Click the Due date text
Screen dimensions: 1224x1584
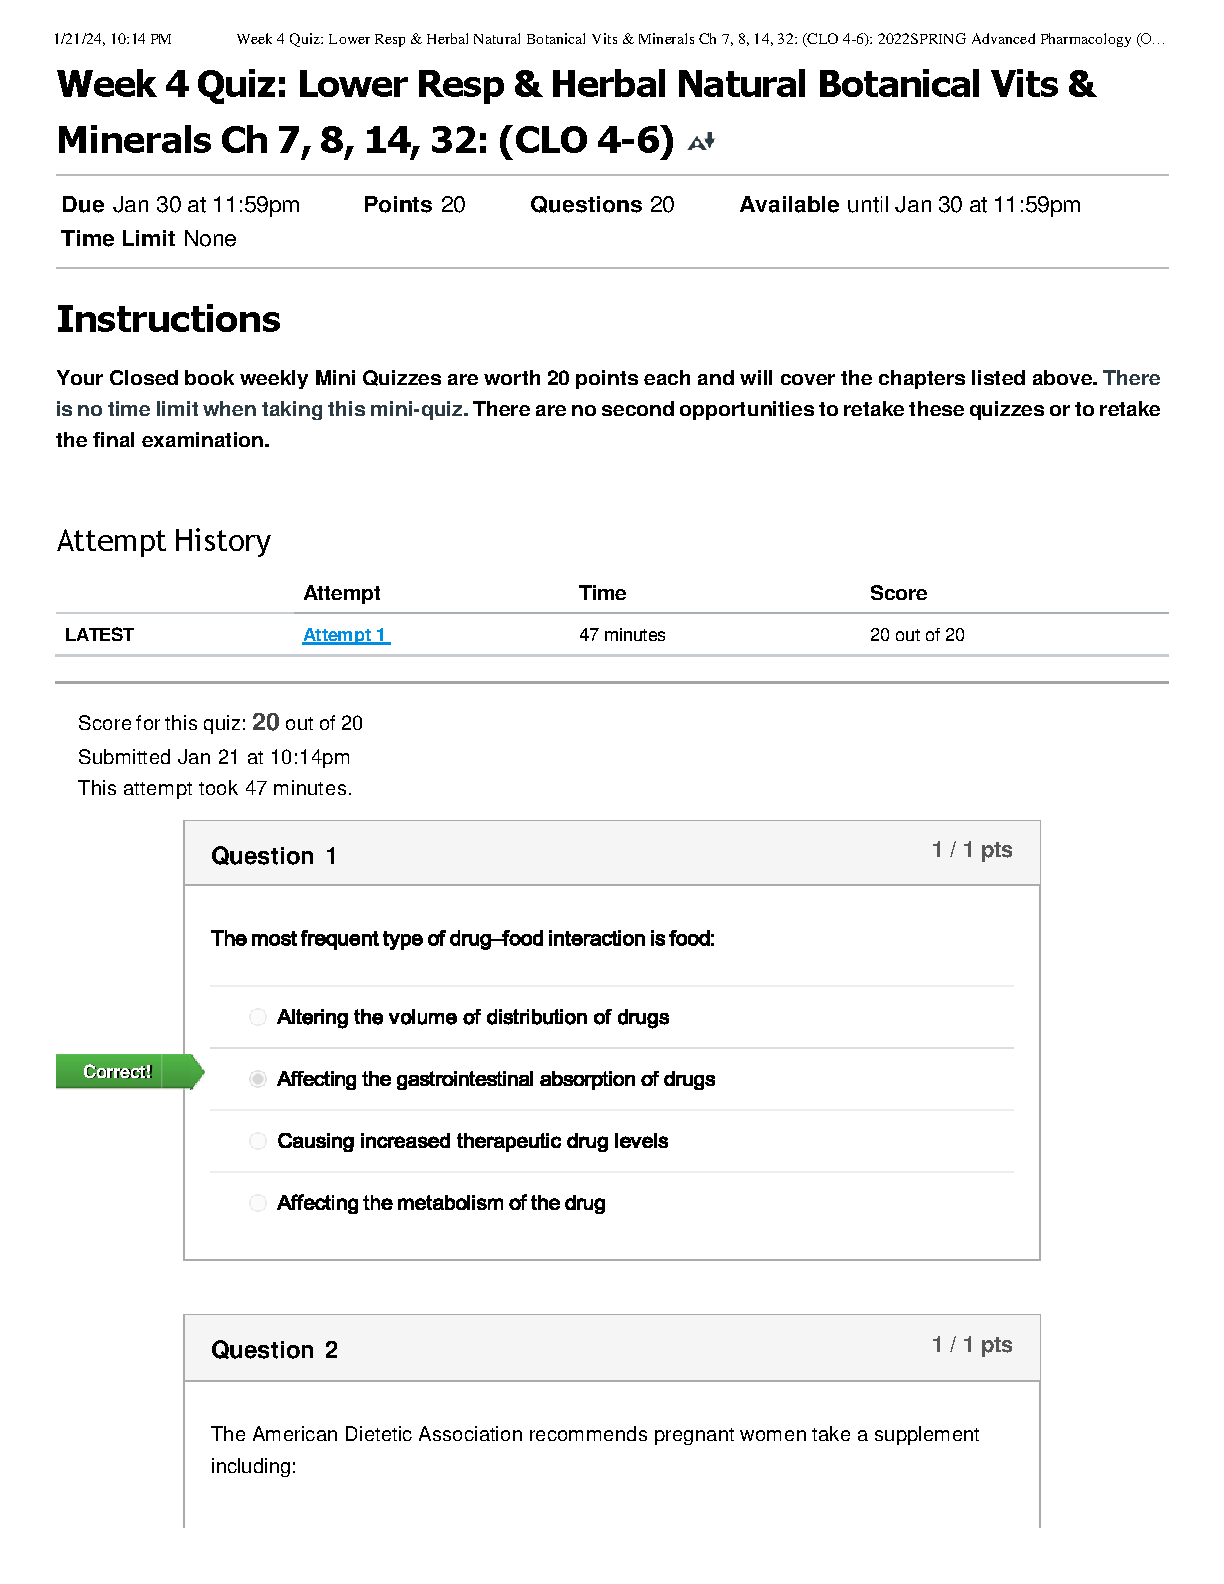181,205
